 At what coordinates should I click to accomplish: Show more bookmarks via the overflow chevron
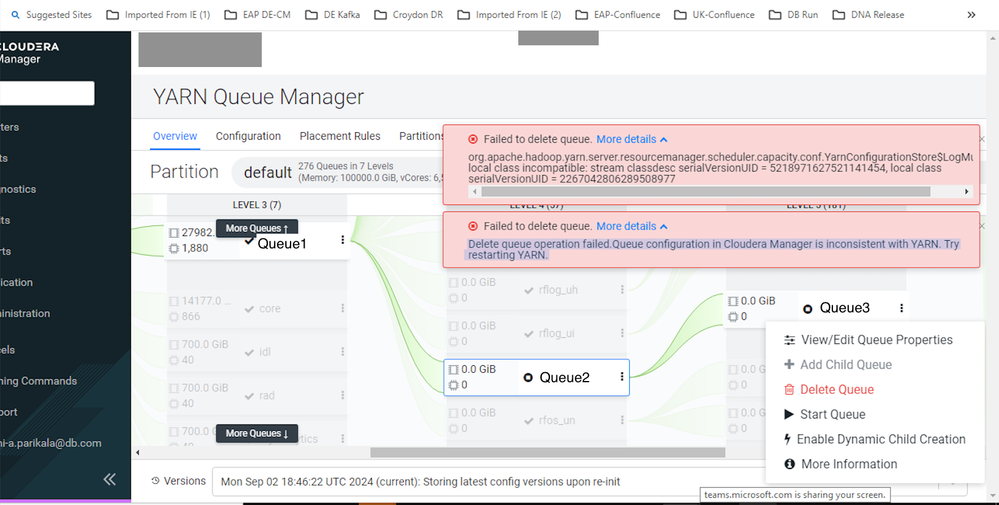(971, 15)
